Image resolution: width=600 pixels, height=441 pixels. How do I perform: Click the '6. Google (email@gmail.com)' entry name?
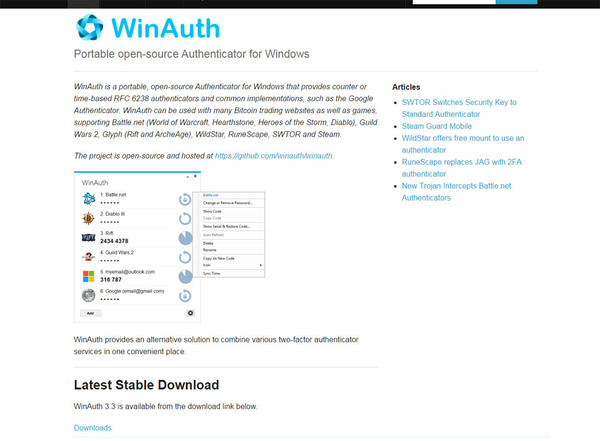(x=132, y=291)
